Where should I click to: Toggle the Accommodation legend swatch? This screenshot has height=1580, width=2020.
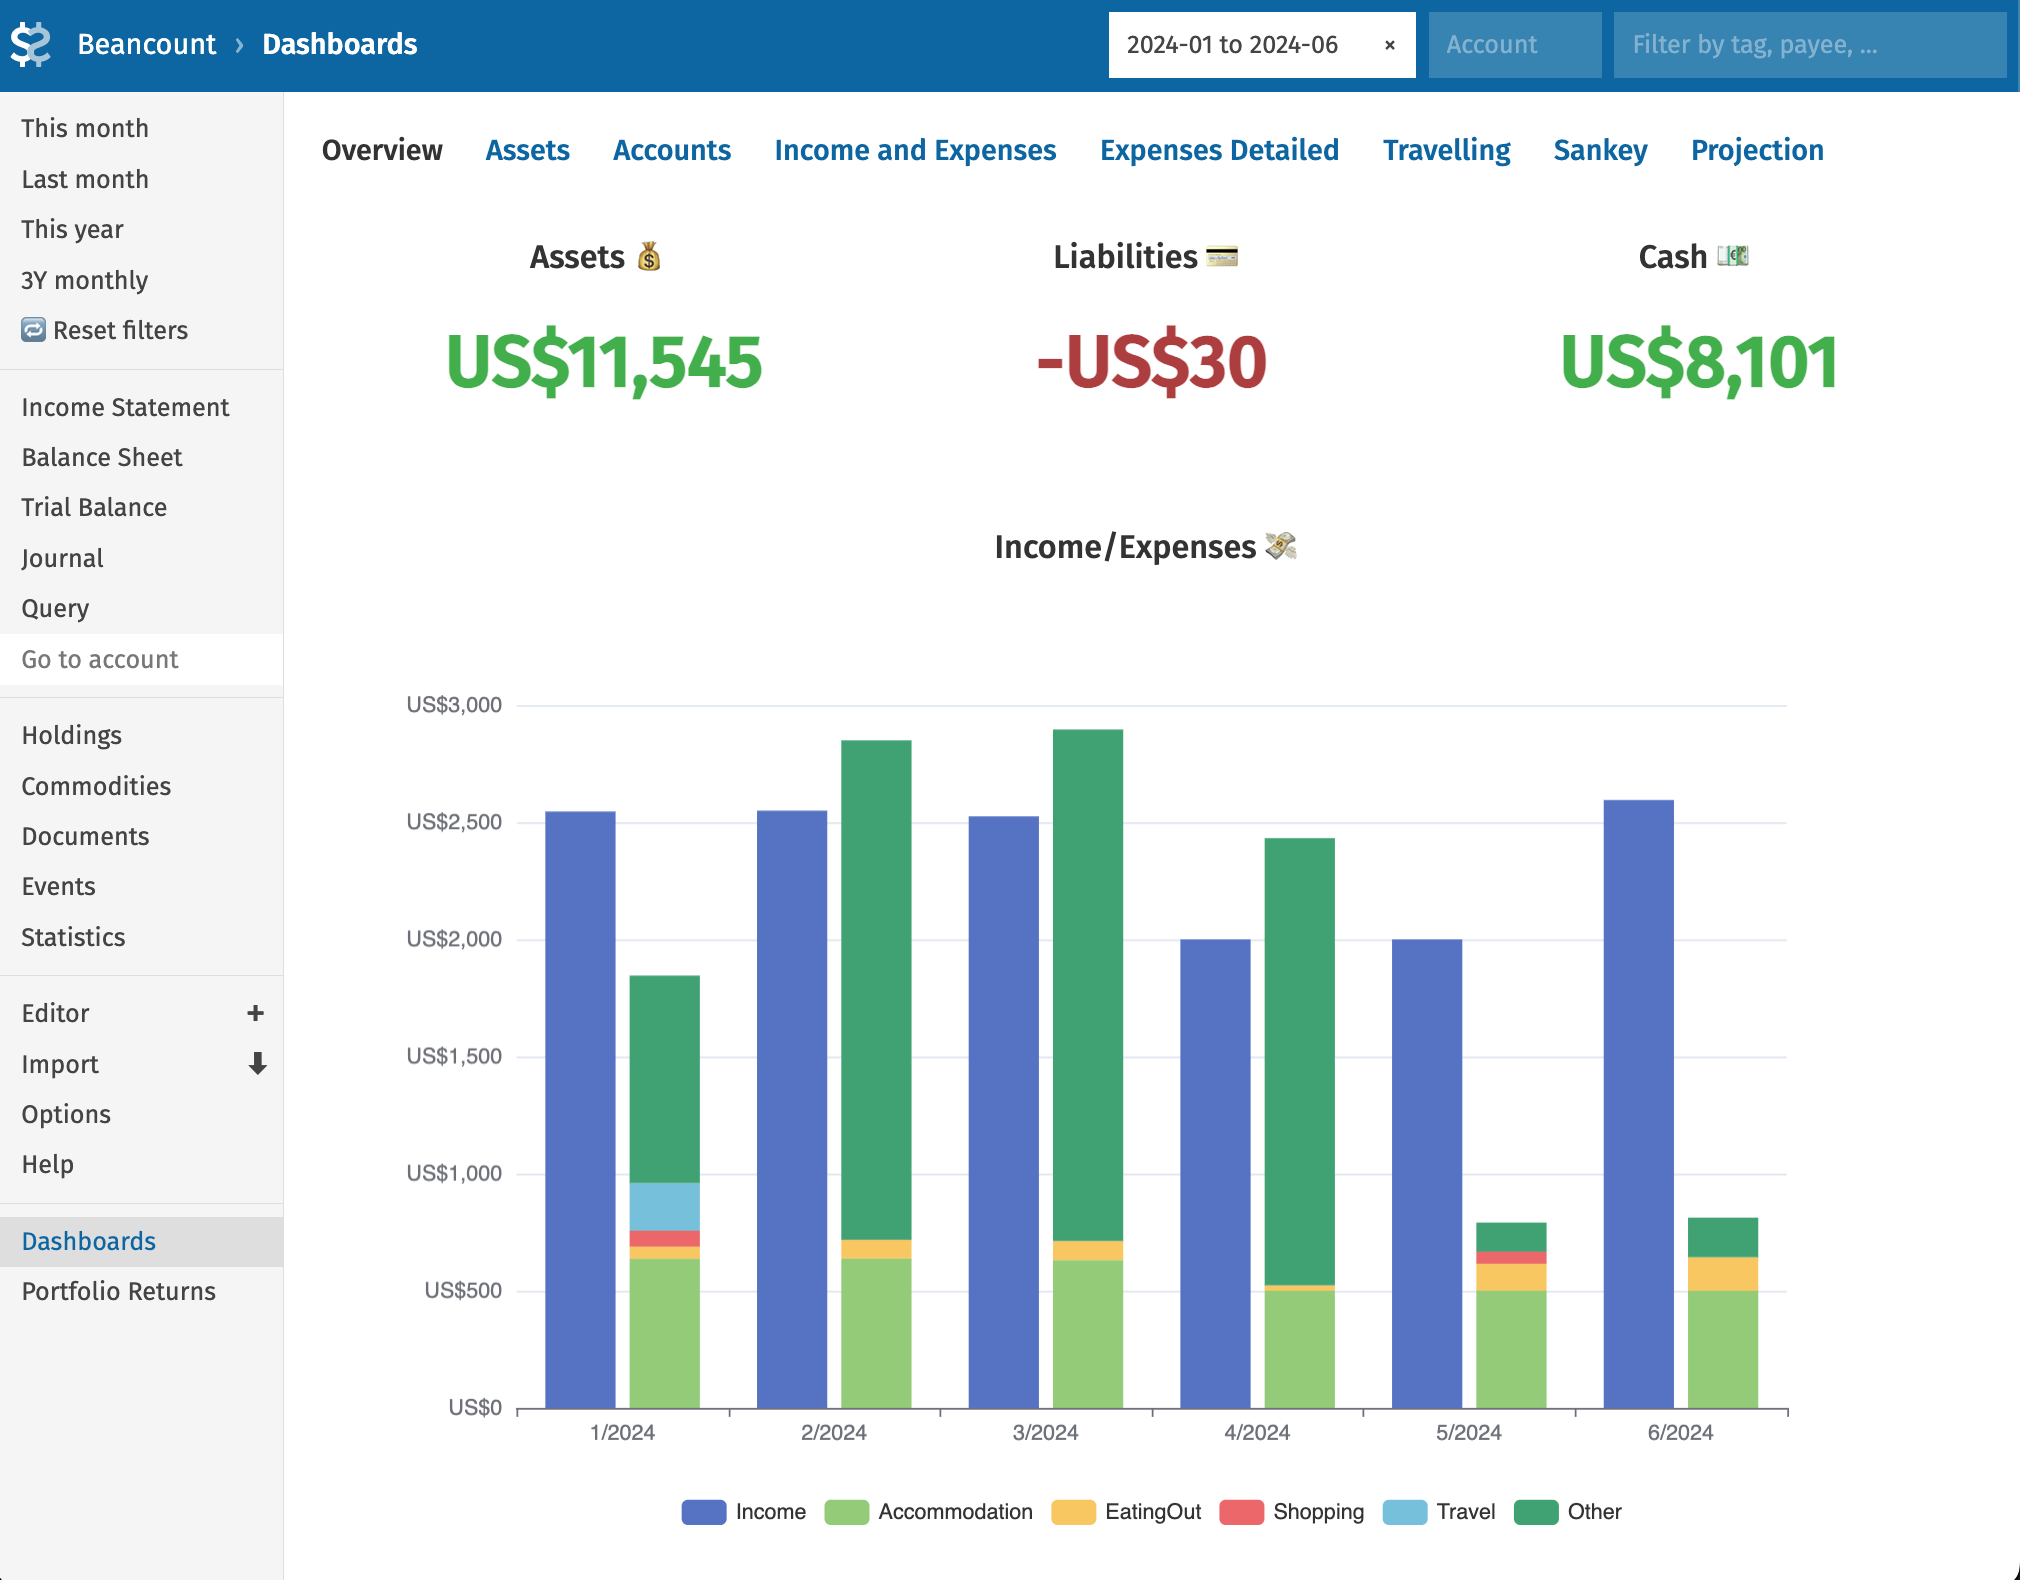[846, 1512]
